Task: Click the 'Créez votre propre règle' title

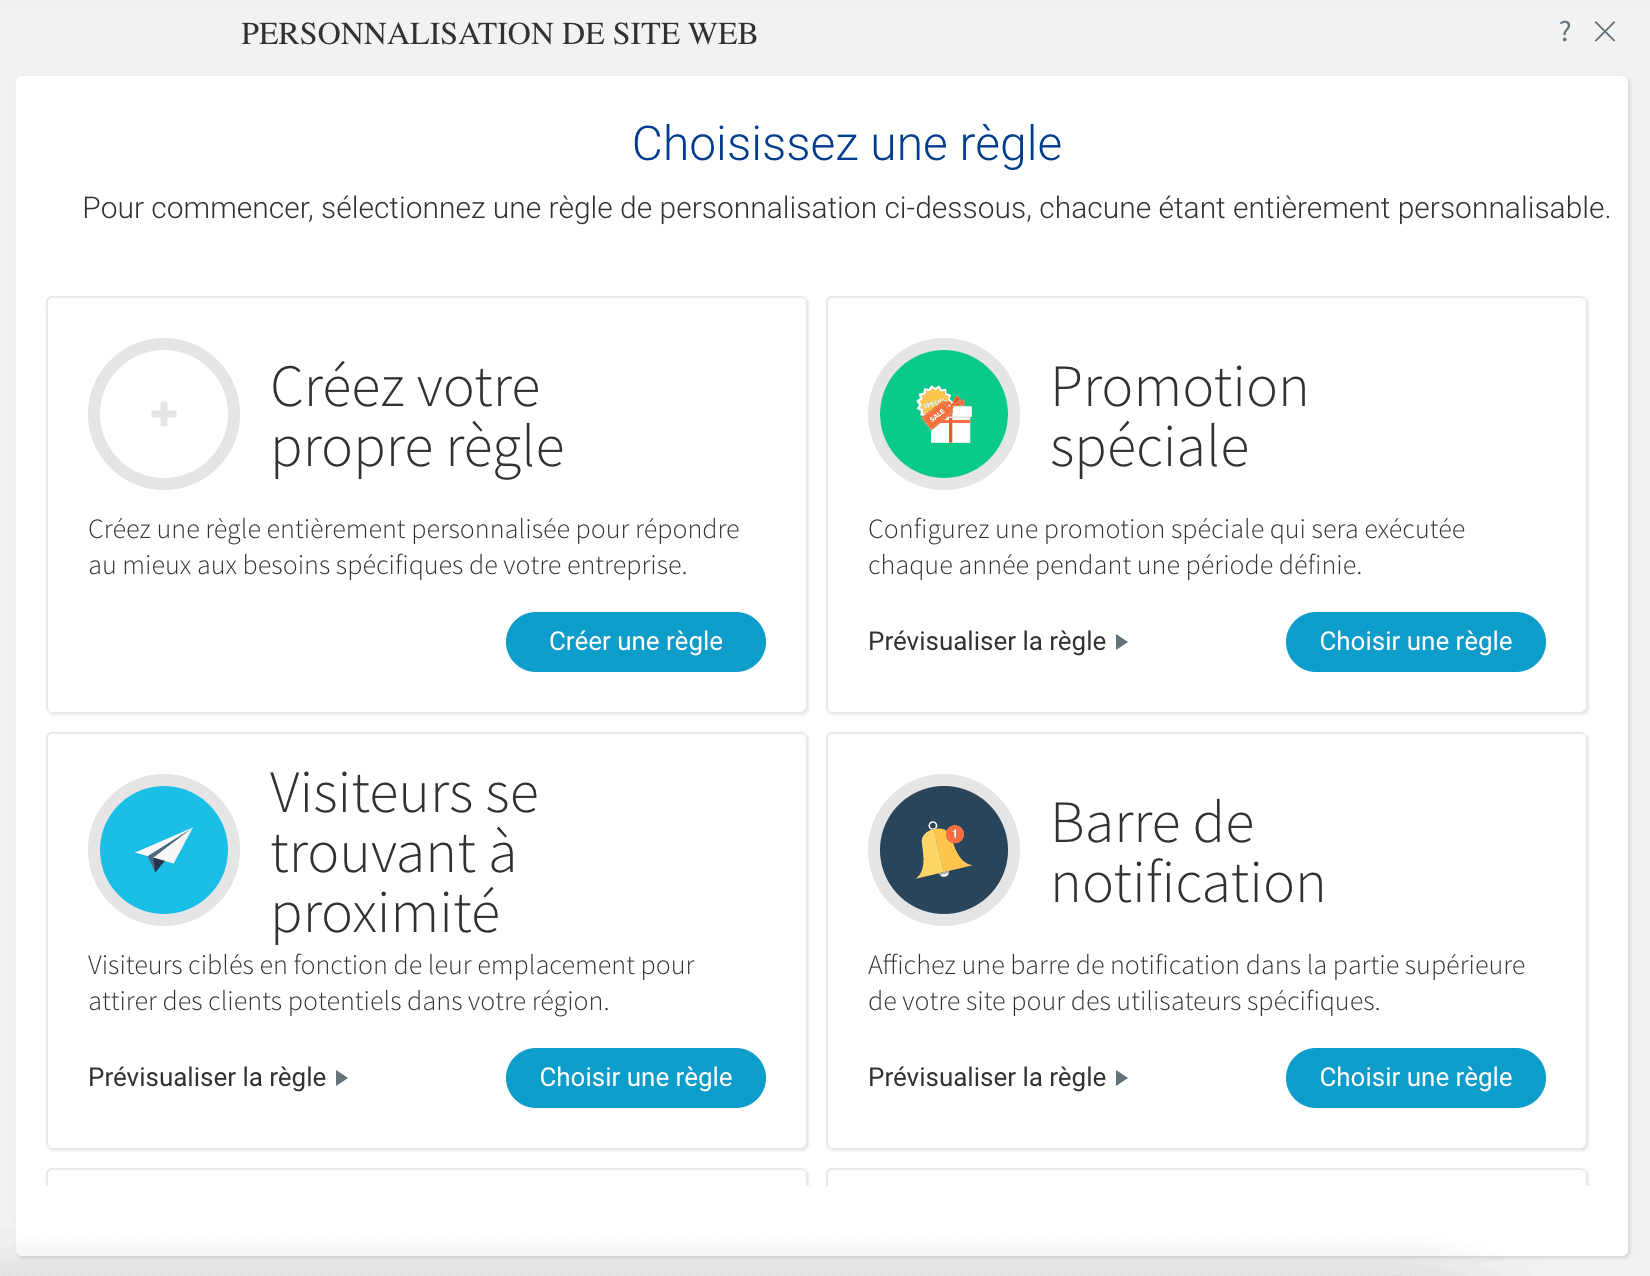Action: [418, 417]
